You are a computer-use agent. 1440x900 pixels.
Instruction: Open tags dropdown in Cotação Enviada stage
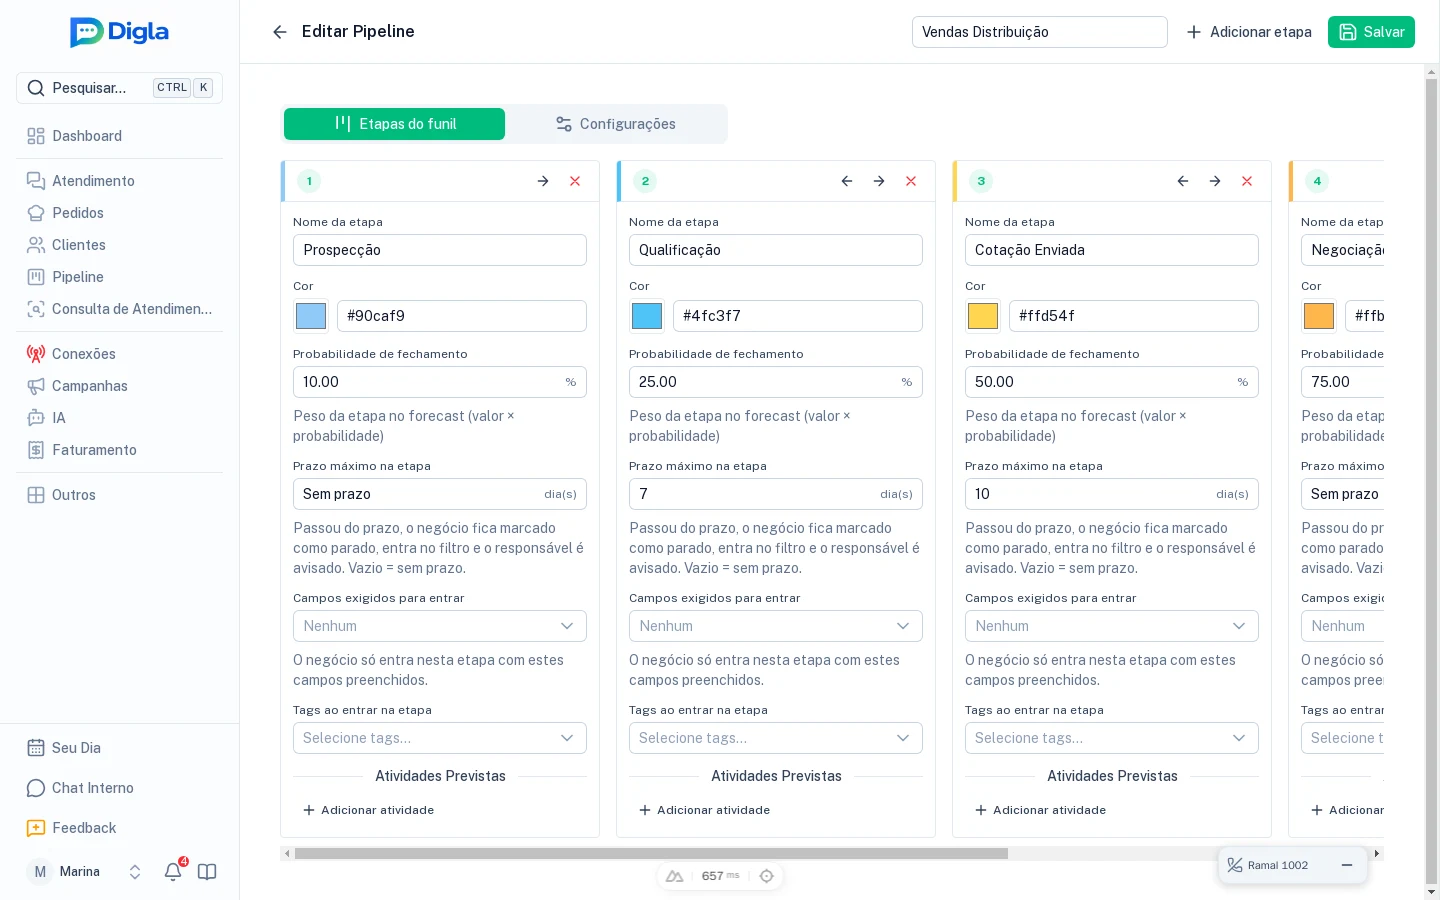1112,738
